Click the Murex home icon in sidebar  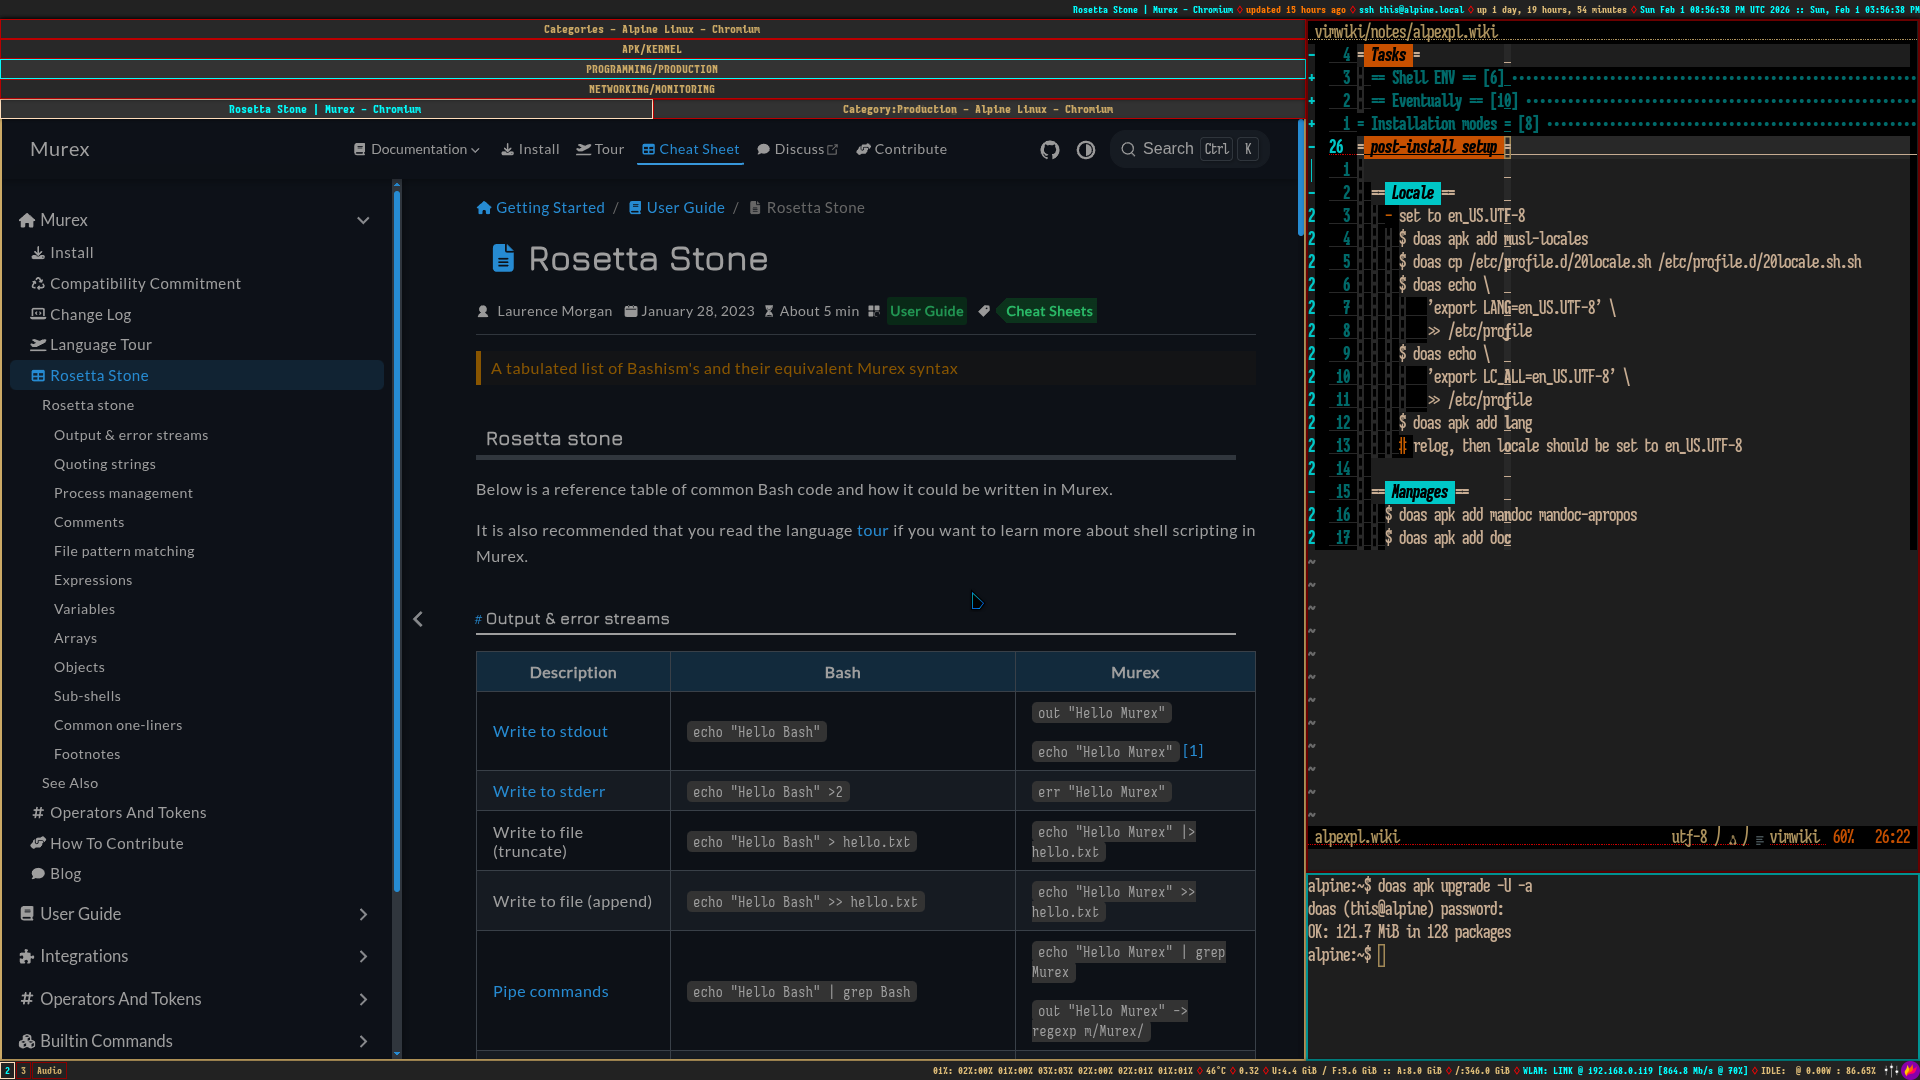coord(27,221)
